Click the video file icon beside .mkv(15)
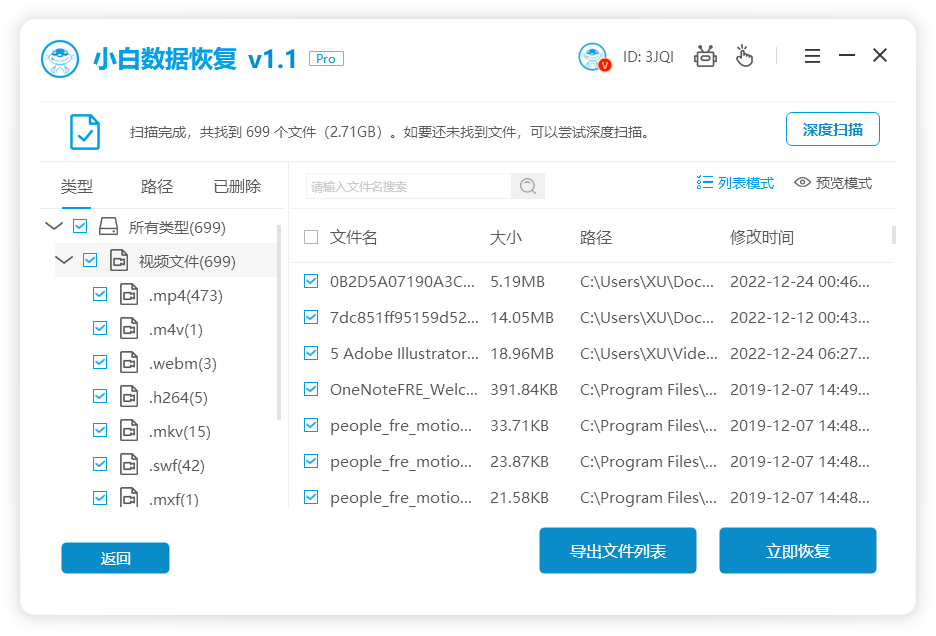936x636 pixels. [128, 430]
